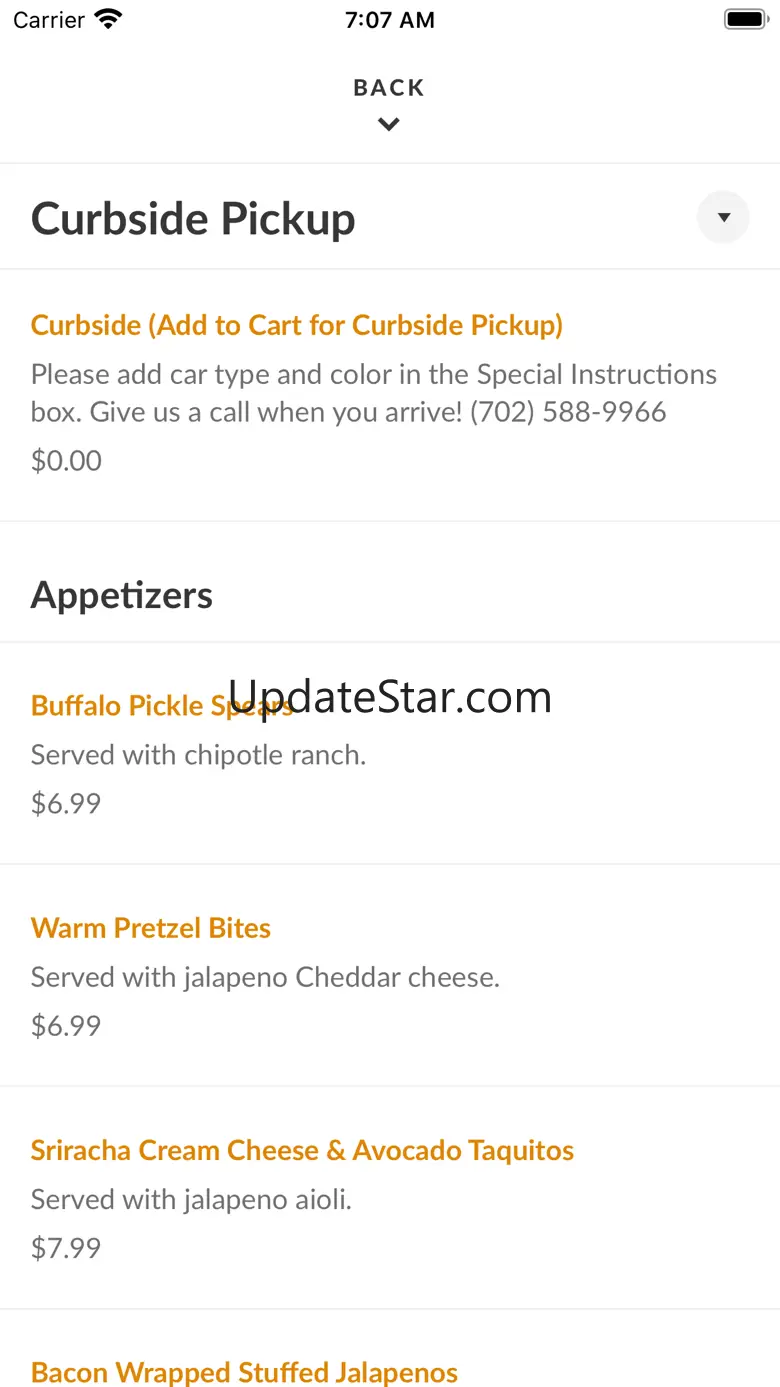Click the battery icon in status bar
This screenshot has width=780, height=1387.
pyautogui.click(x=744, y=19)
